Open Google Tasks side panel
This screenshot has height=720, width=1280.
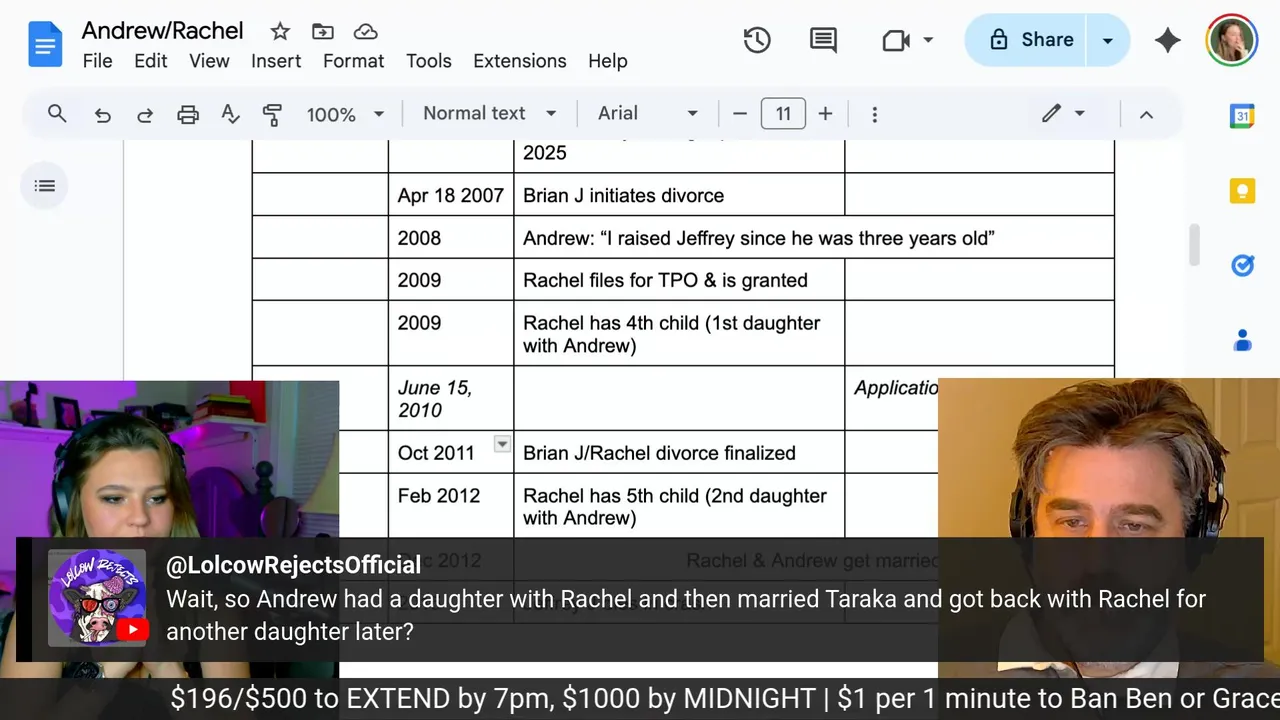pos(1242,265)
